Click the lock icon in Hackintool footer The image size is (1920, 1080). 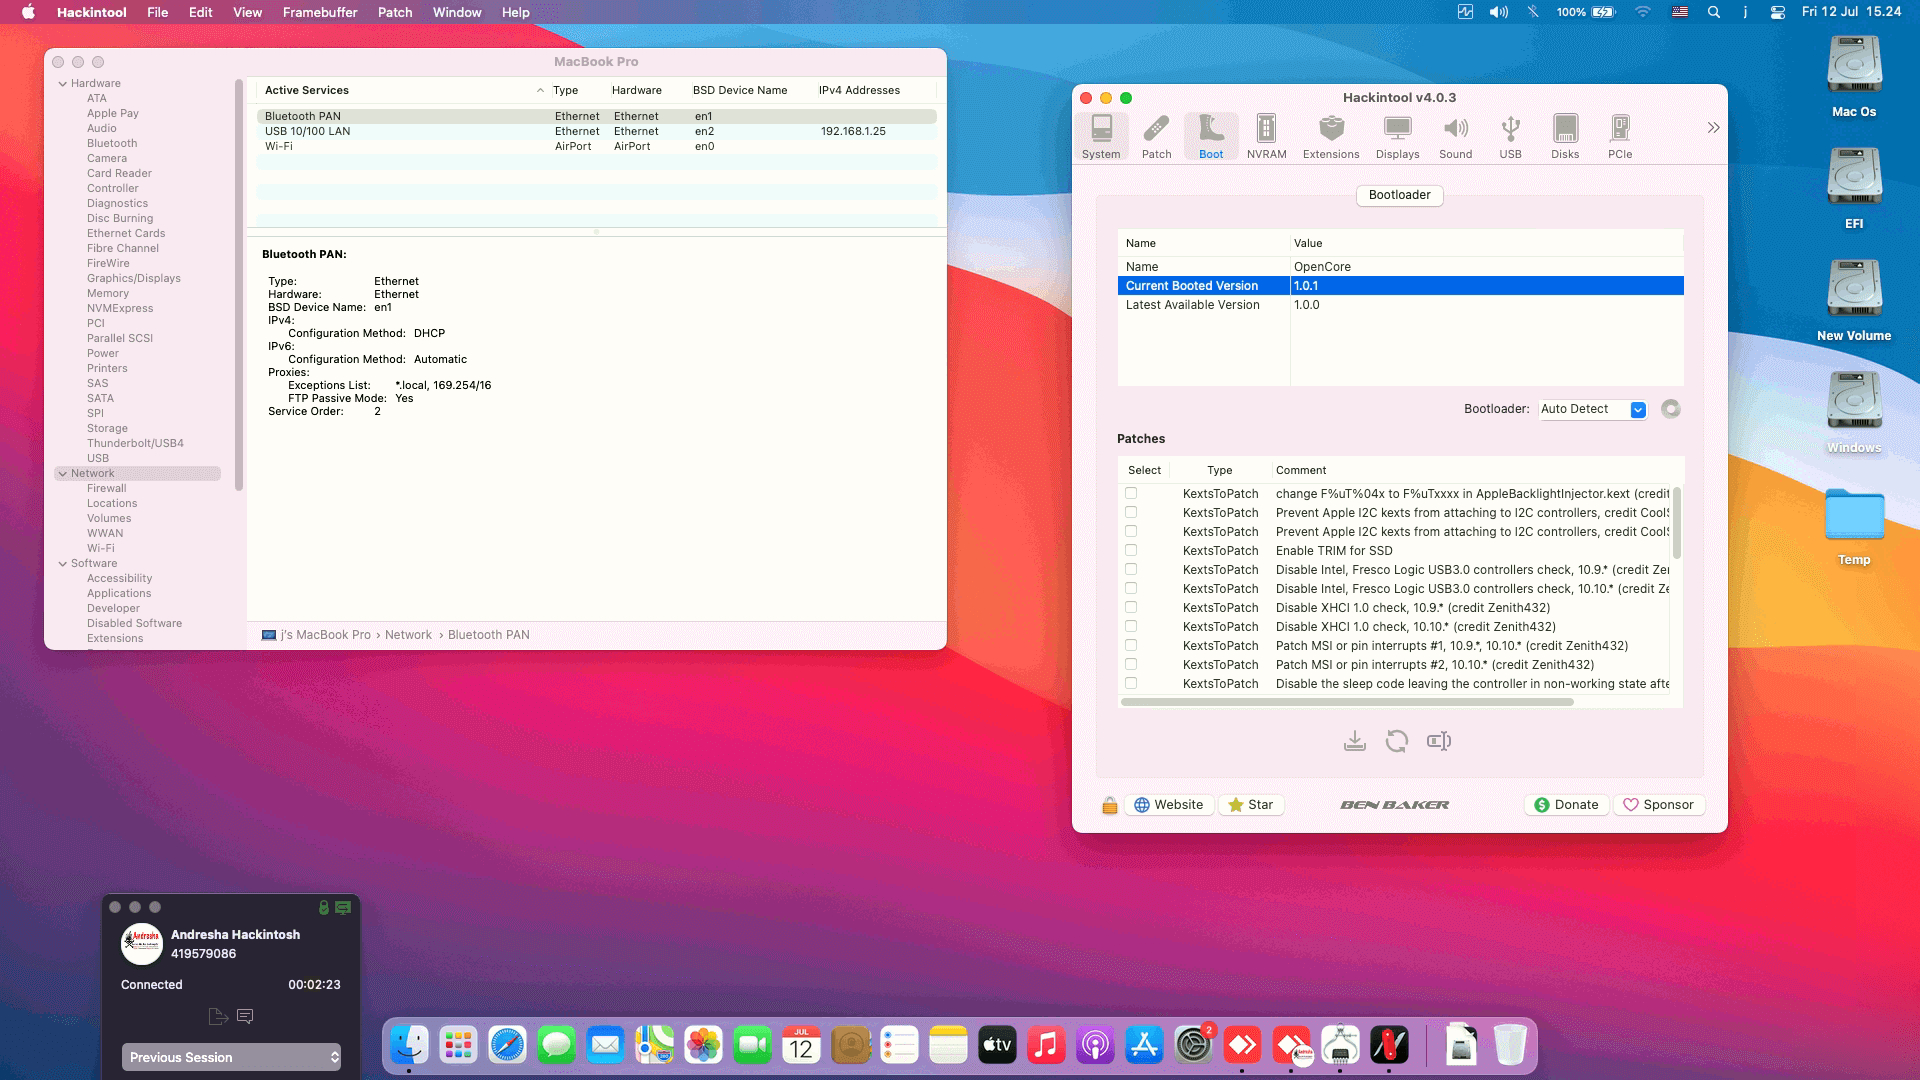click(1109, 805)
